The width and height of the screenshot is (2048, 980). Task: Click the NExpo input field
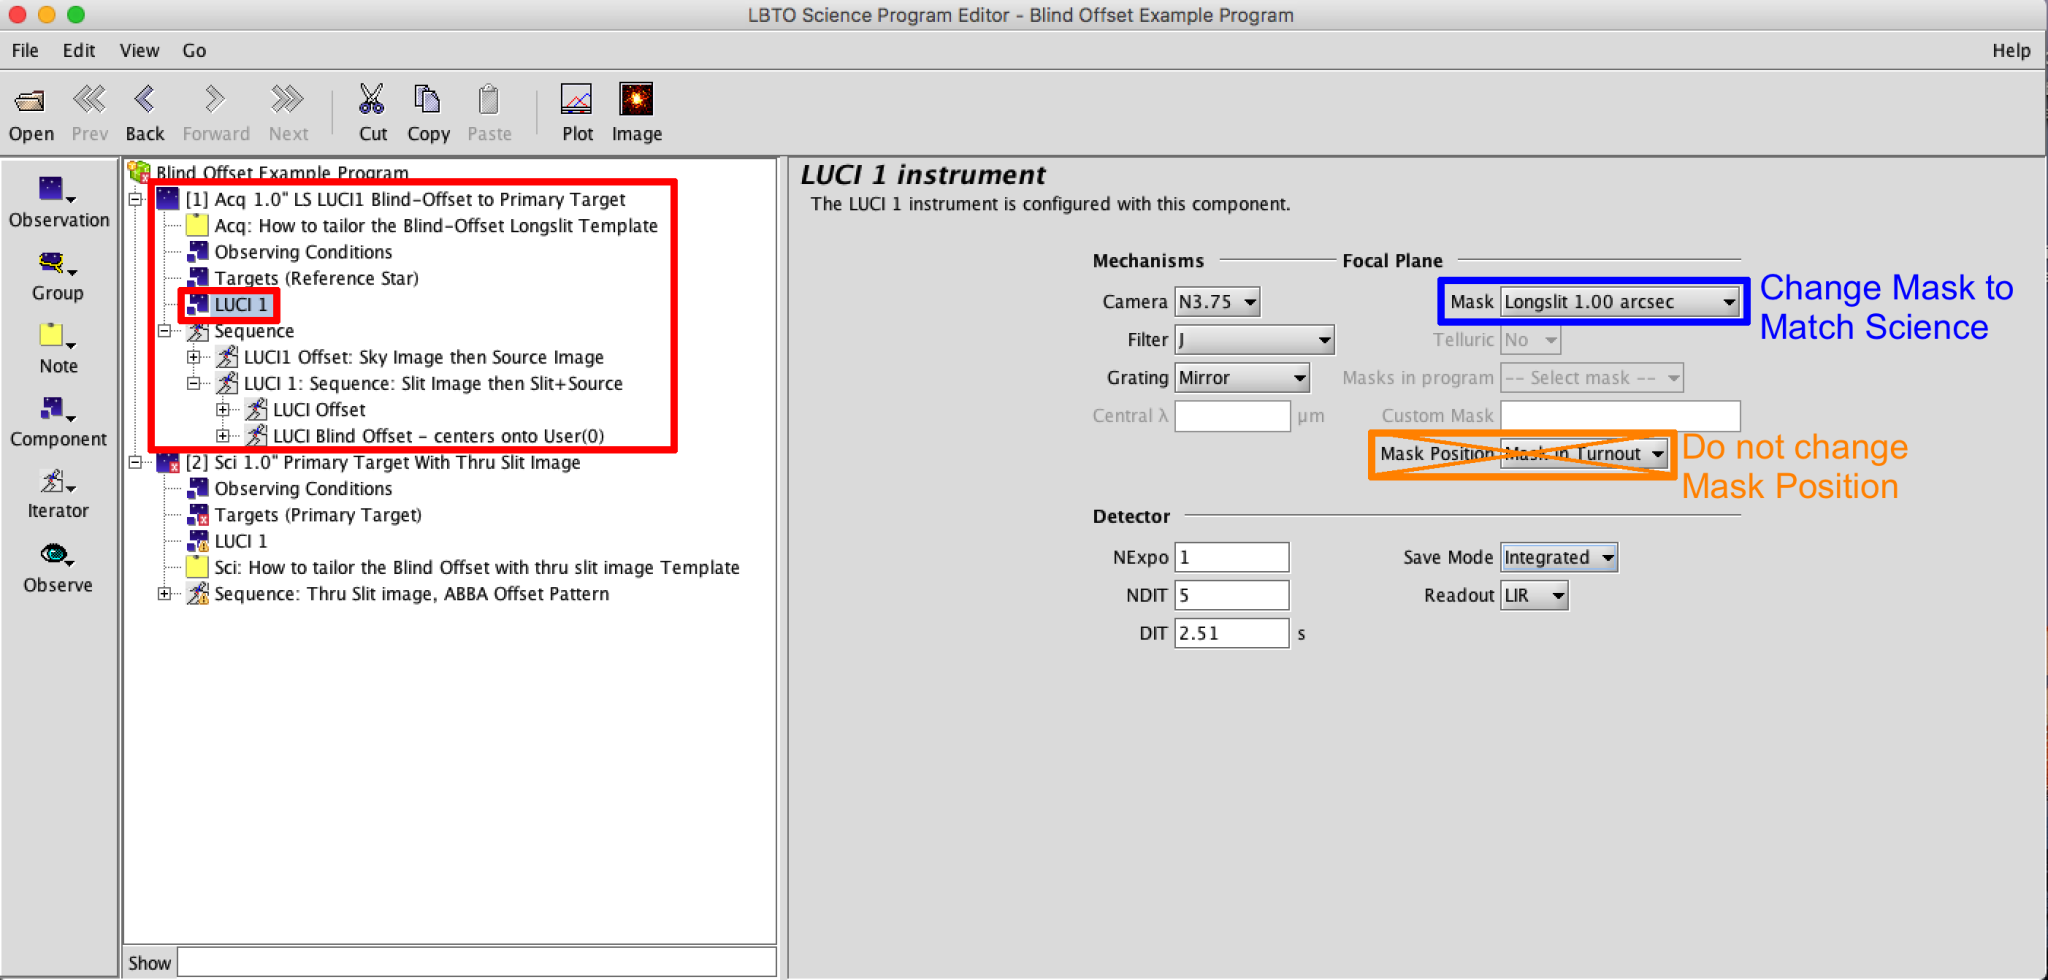tap(1232, 557)
